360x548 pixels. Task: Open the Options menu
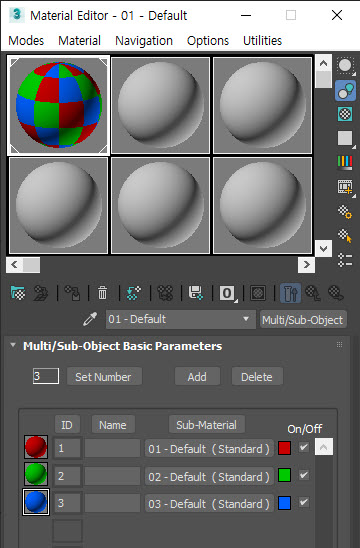tap(208, 41)
